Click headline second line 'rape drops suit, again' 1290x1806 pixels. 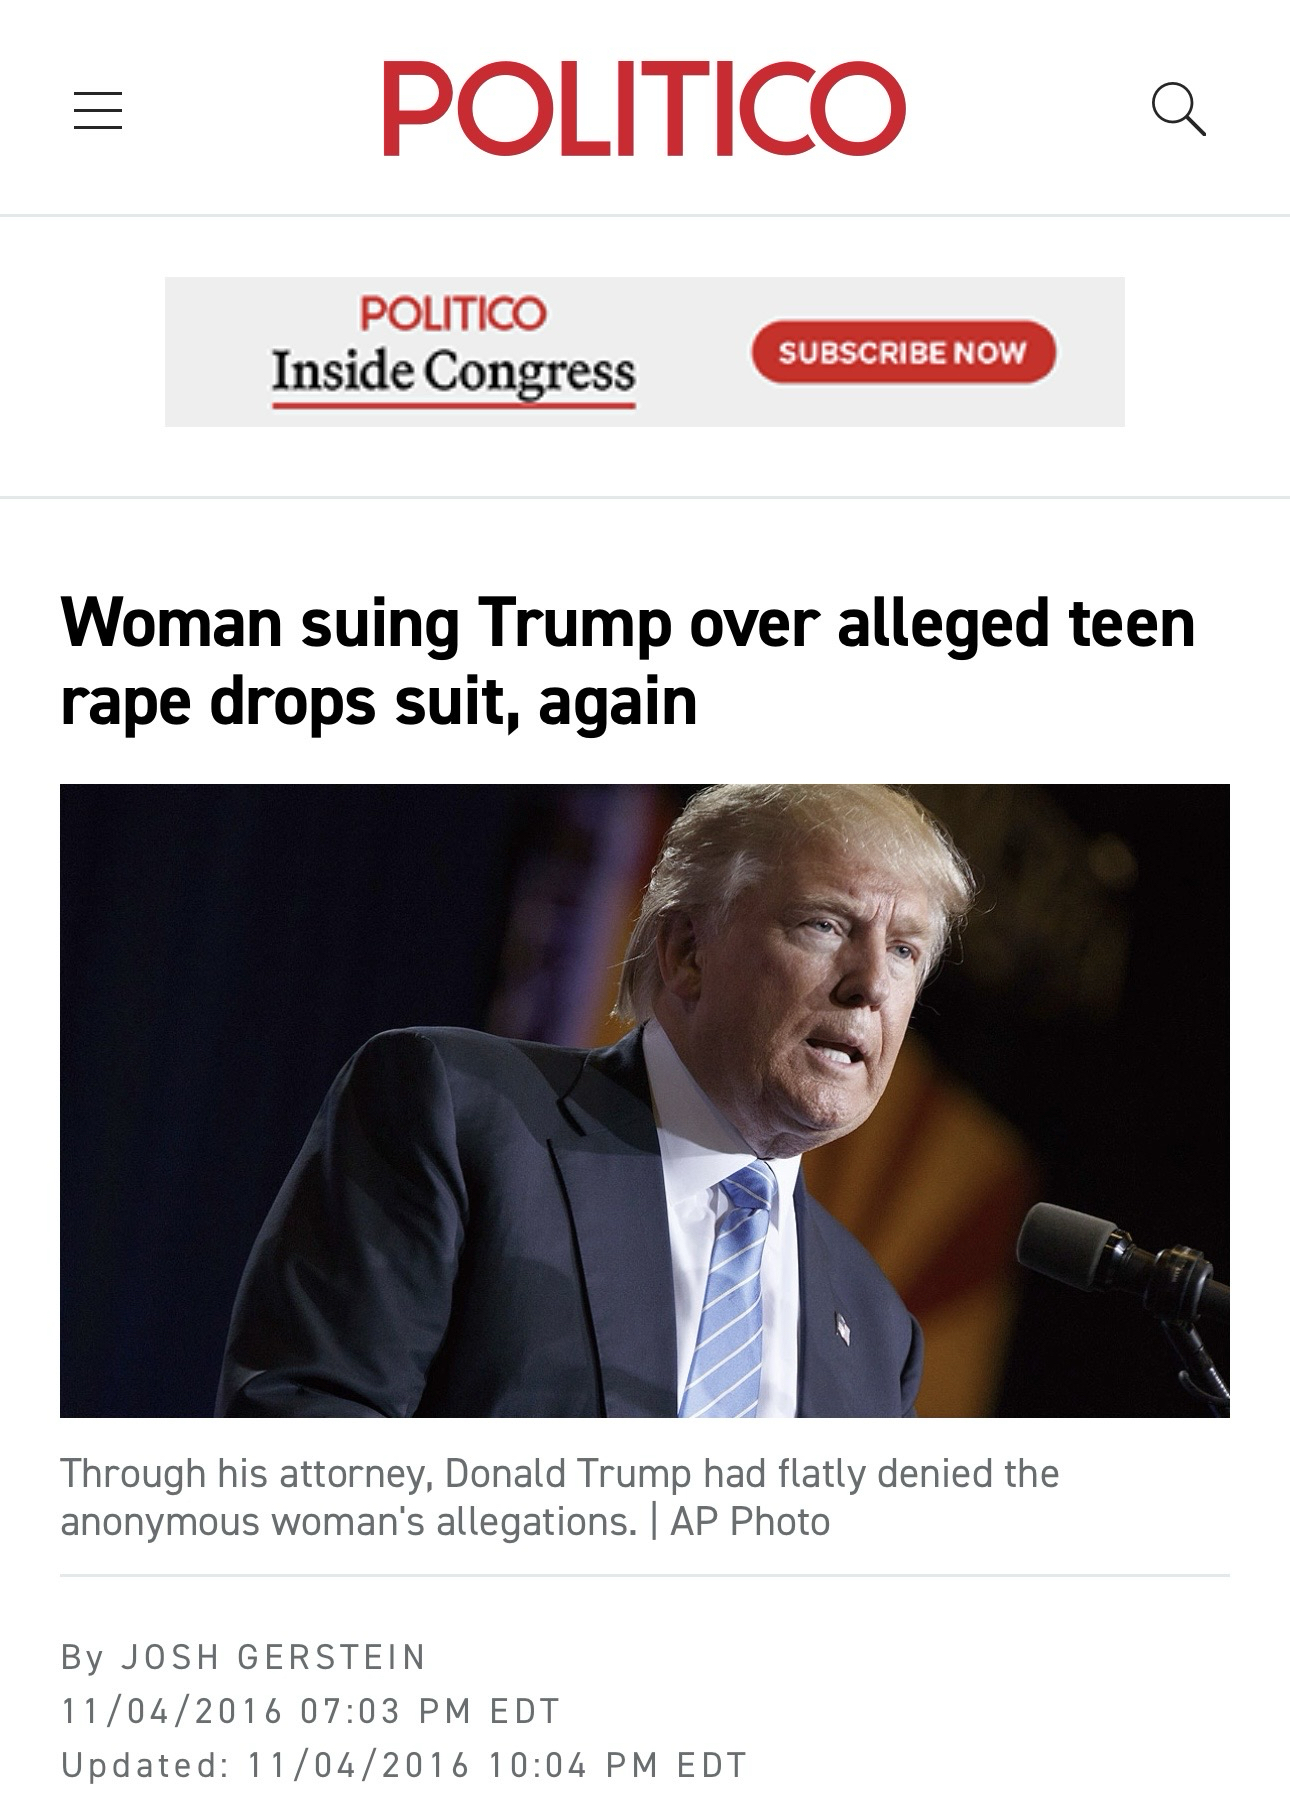pyautogui.click(x=378, y=701)
